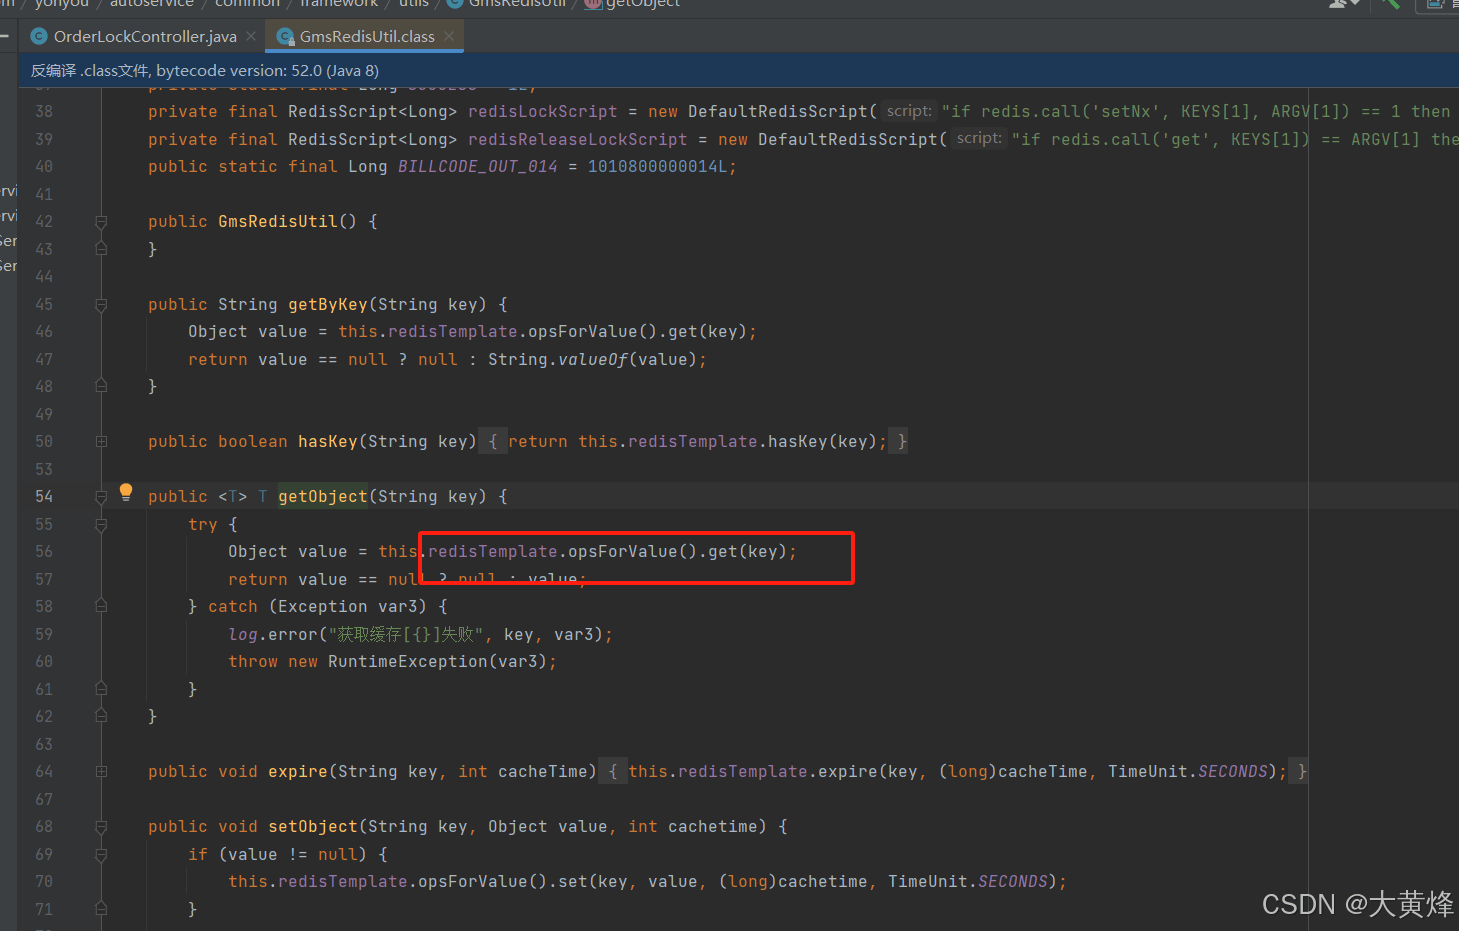Collapse the setObject method at line 68
This screenshot has width=1459, height=931.
101,826
